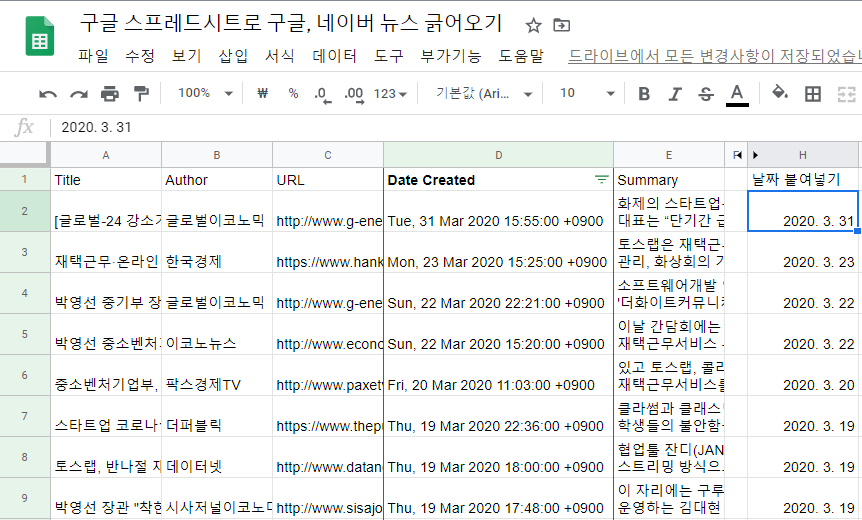This screenshot has width=862, height=520.
Task: Activate the paint format tool
Action: [141, 93]
